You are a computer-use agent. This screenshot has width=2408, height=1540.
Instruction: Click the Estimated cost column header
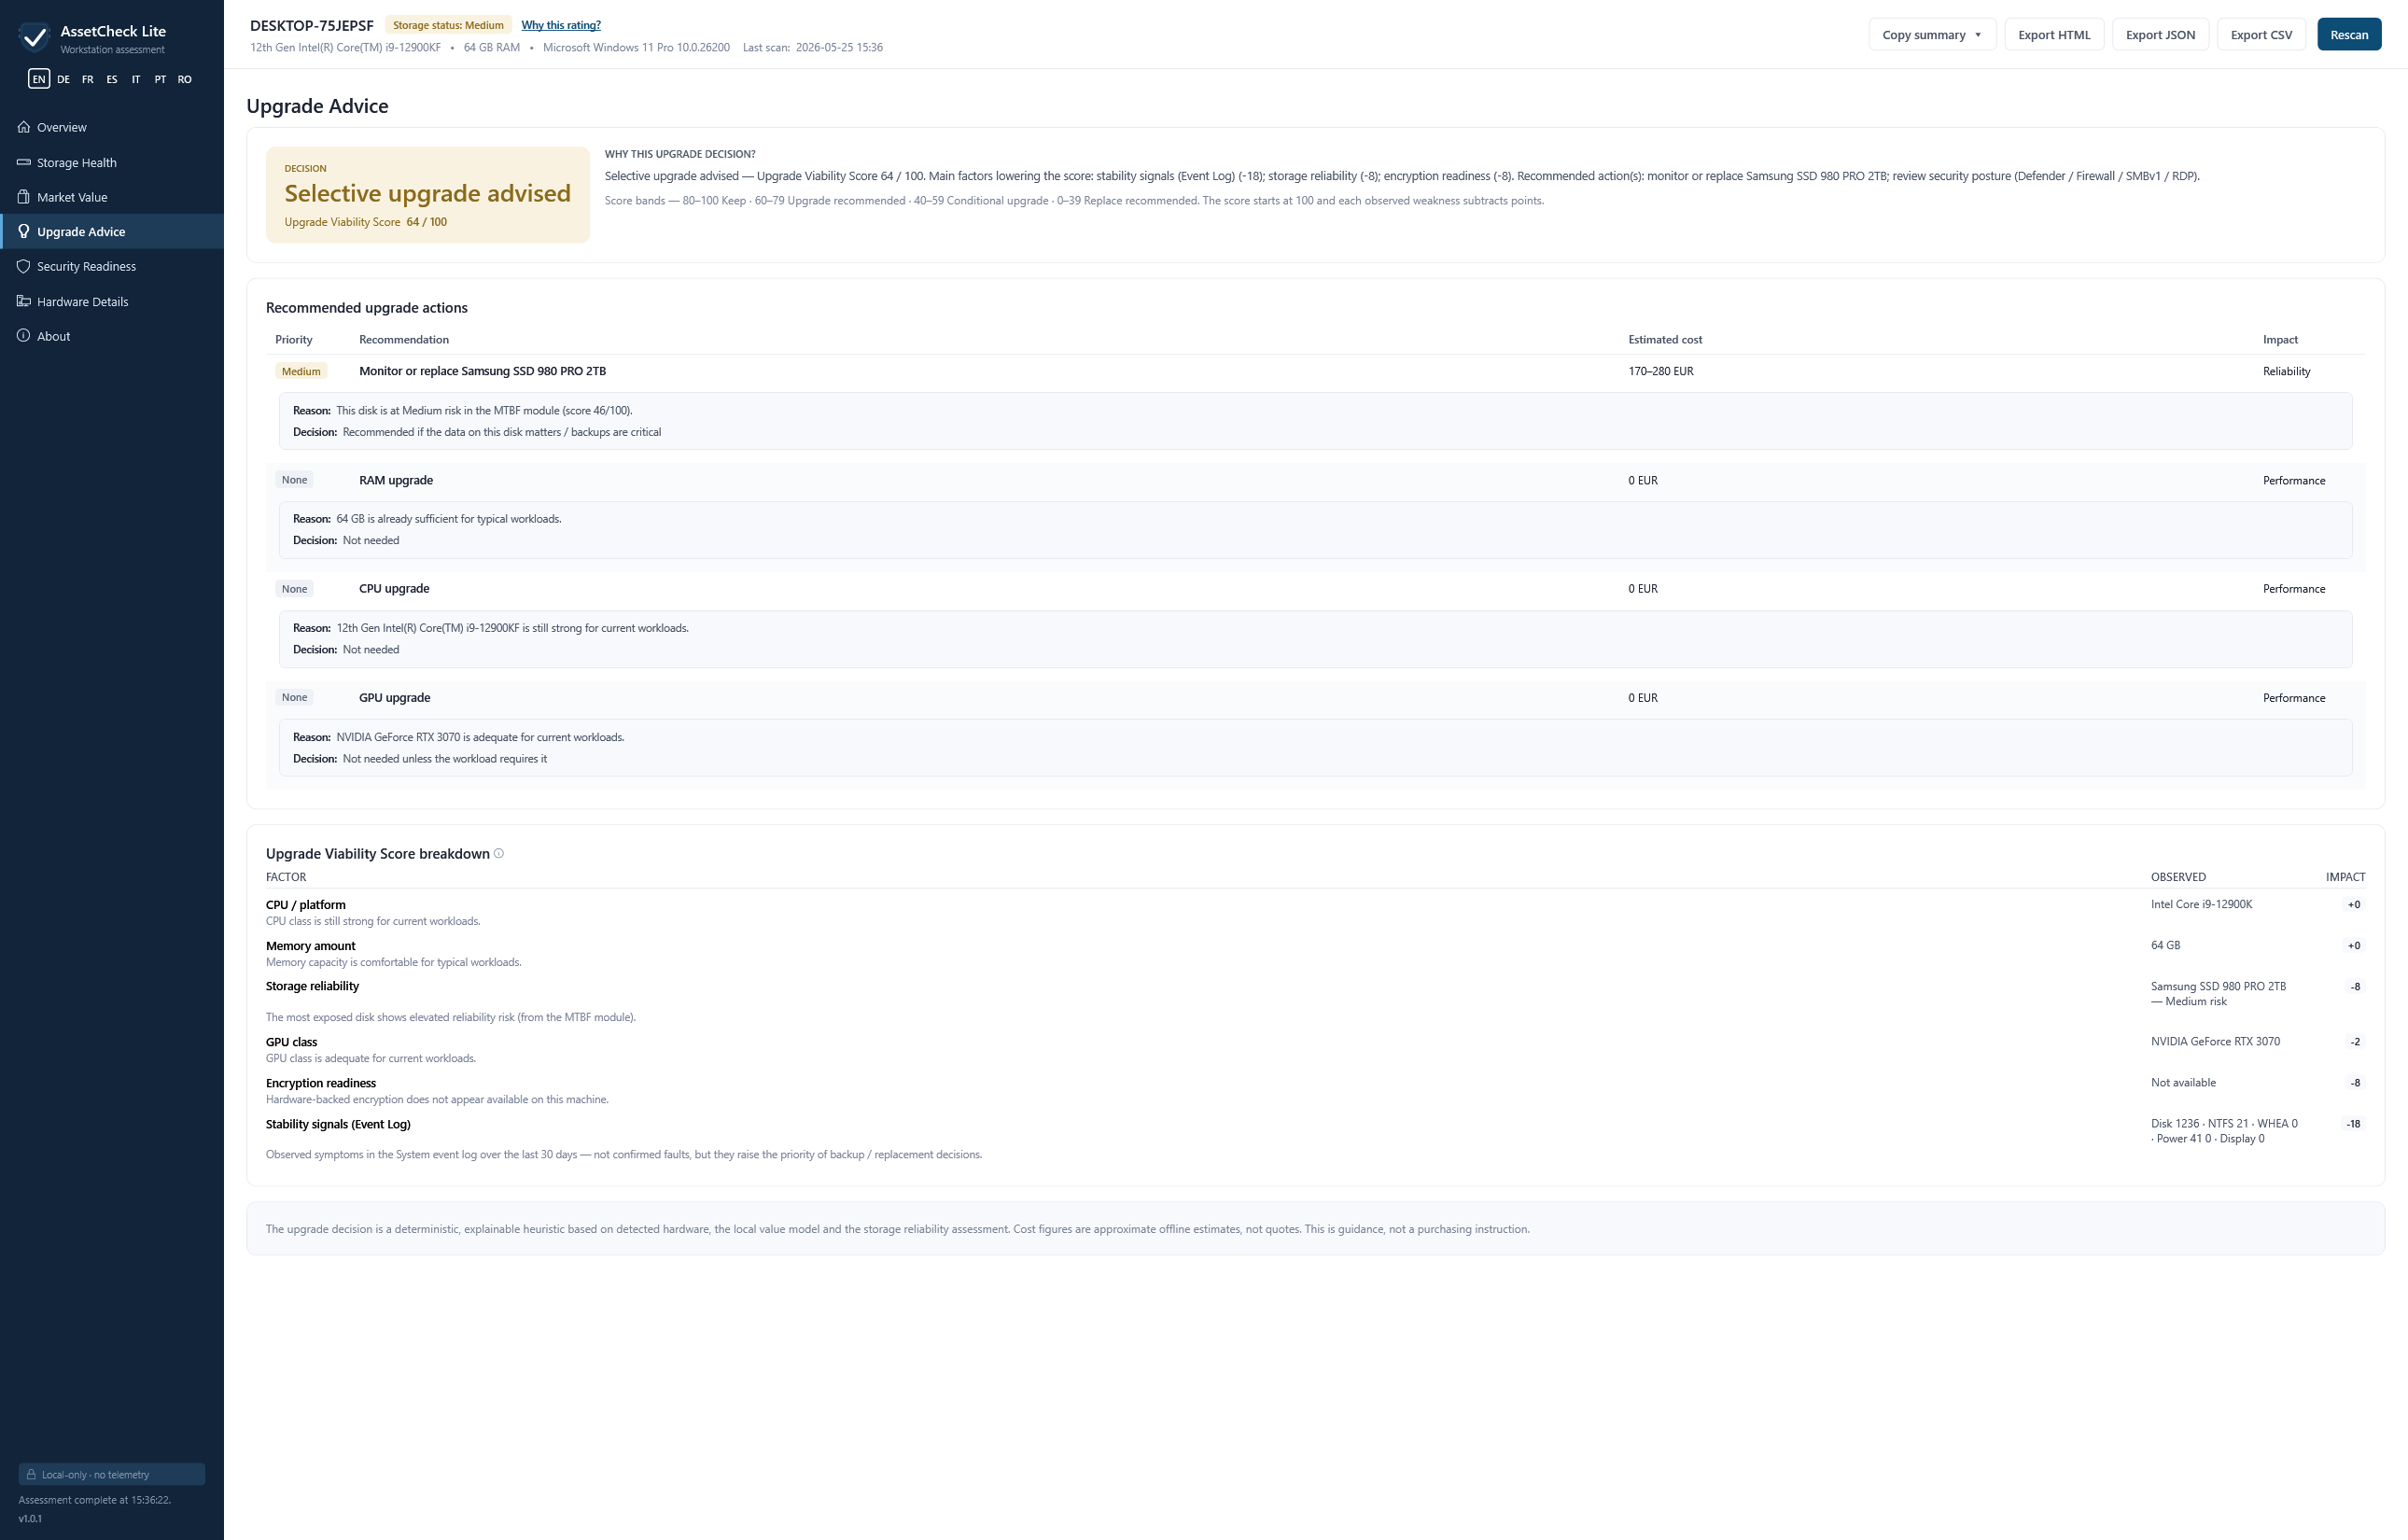pyautogui.click(x=1665, y=340)
